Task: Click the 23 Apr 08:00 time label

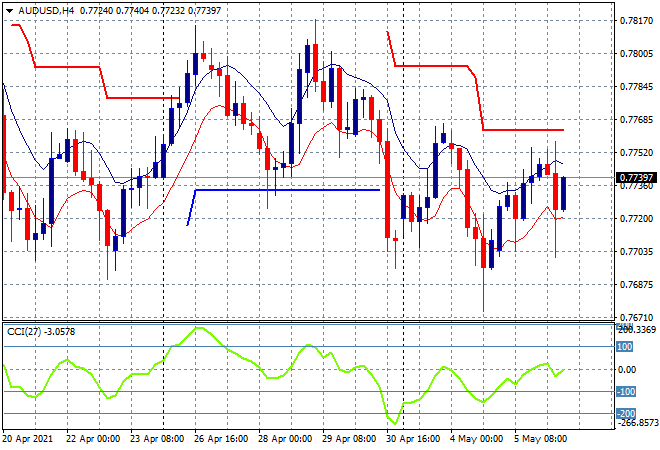Action: [157, 439]
